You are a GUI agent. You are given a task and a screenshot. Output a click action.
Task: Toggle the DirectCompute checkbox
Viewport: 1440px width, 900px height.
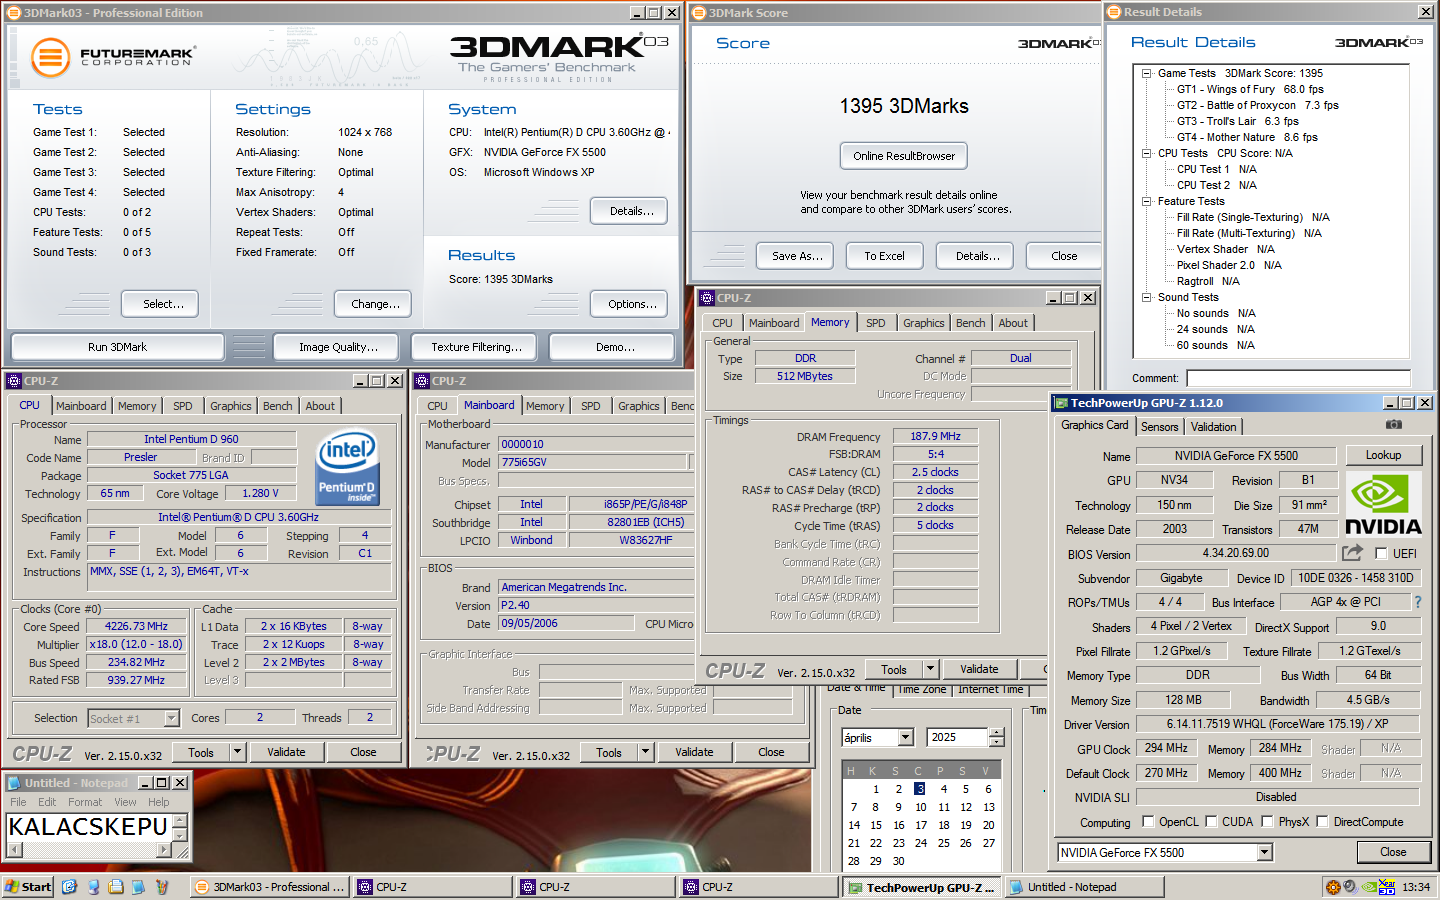click(1322, 822)
